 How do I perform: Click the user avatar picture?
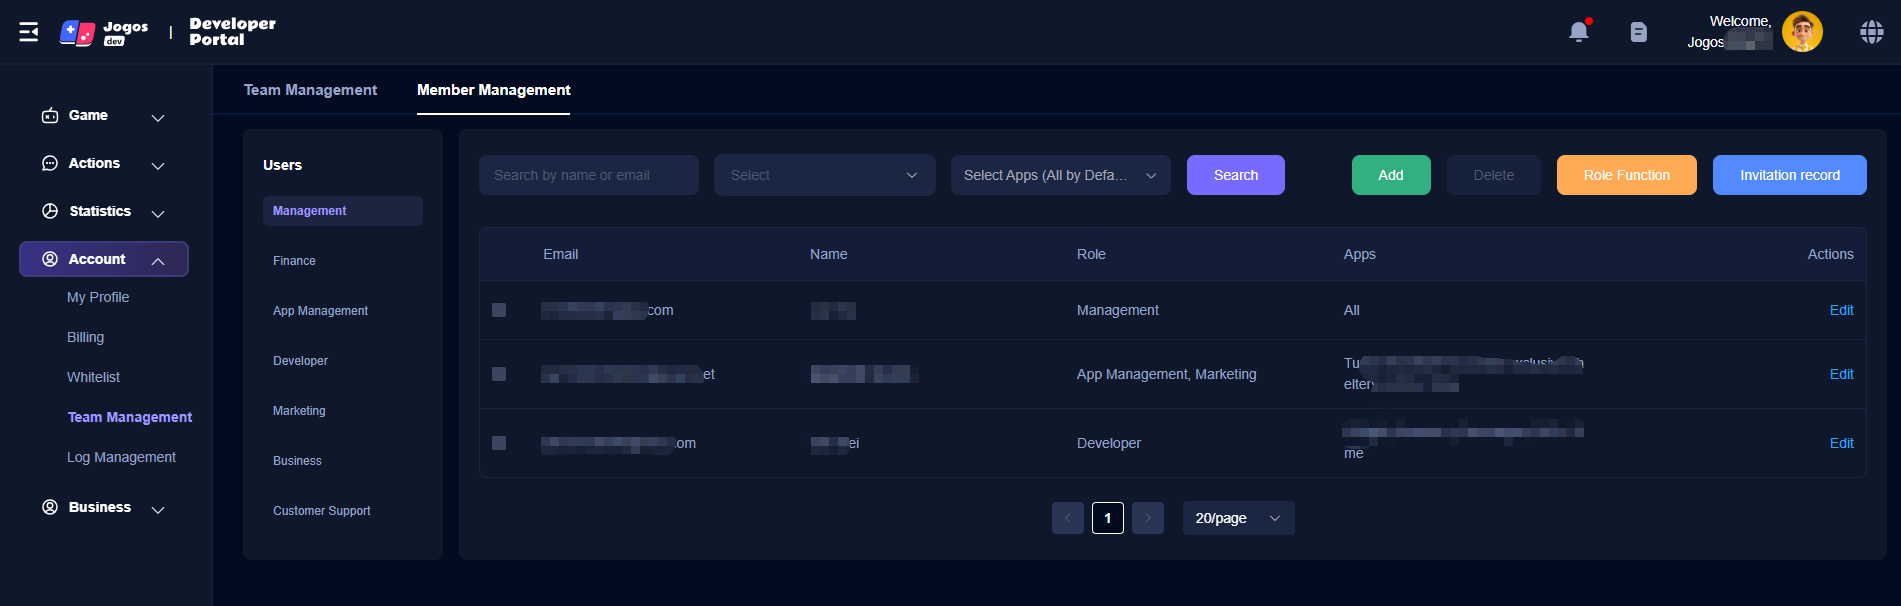(1801, 32)
